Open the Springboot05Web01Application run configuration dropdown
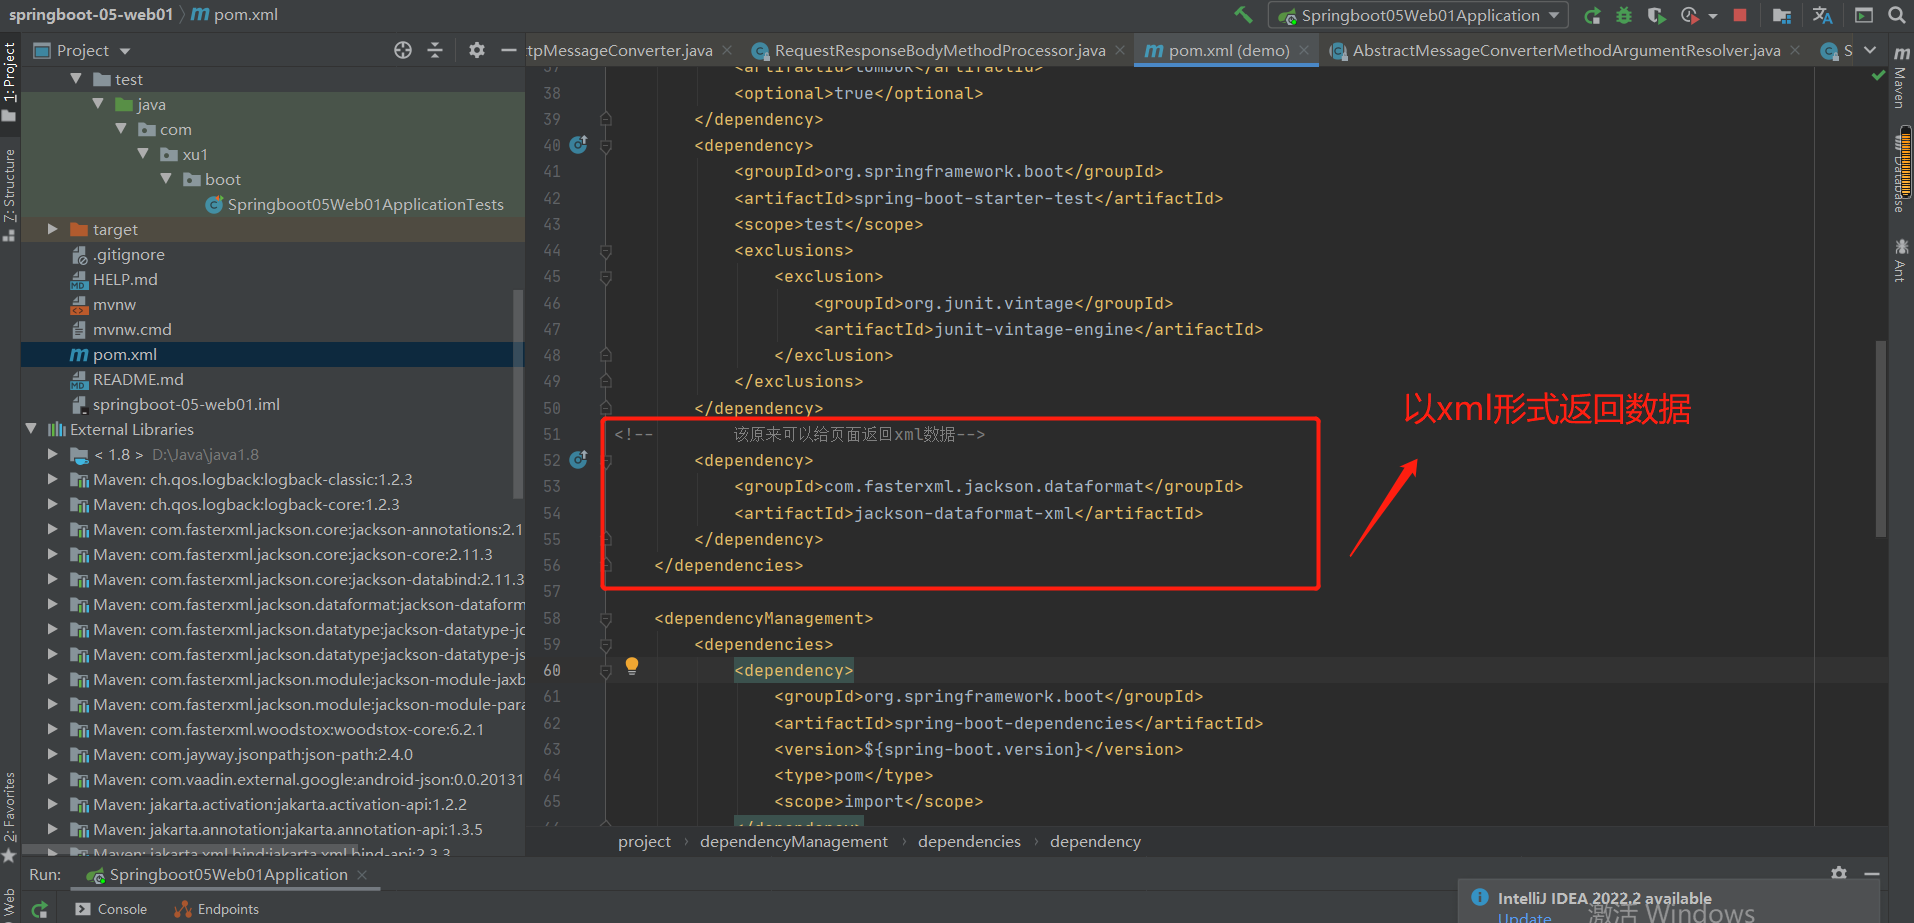The image size is (1914, 923). click(x=1418, y=15)
